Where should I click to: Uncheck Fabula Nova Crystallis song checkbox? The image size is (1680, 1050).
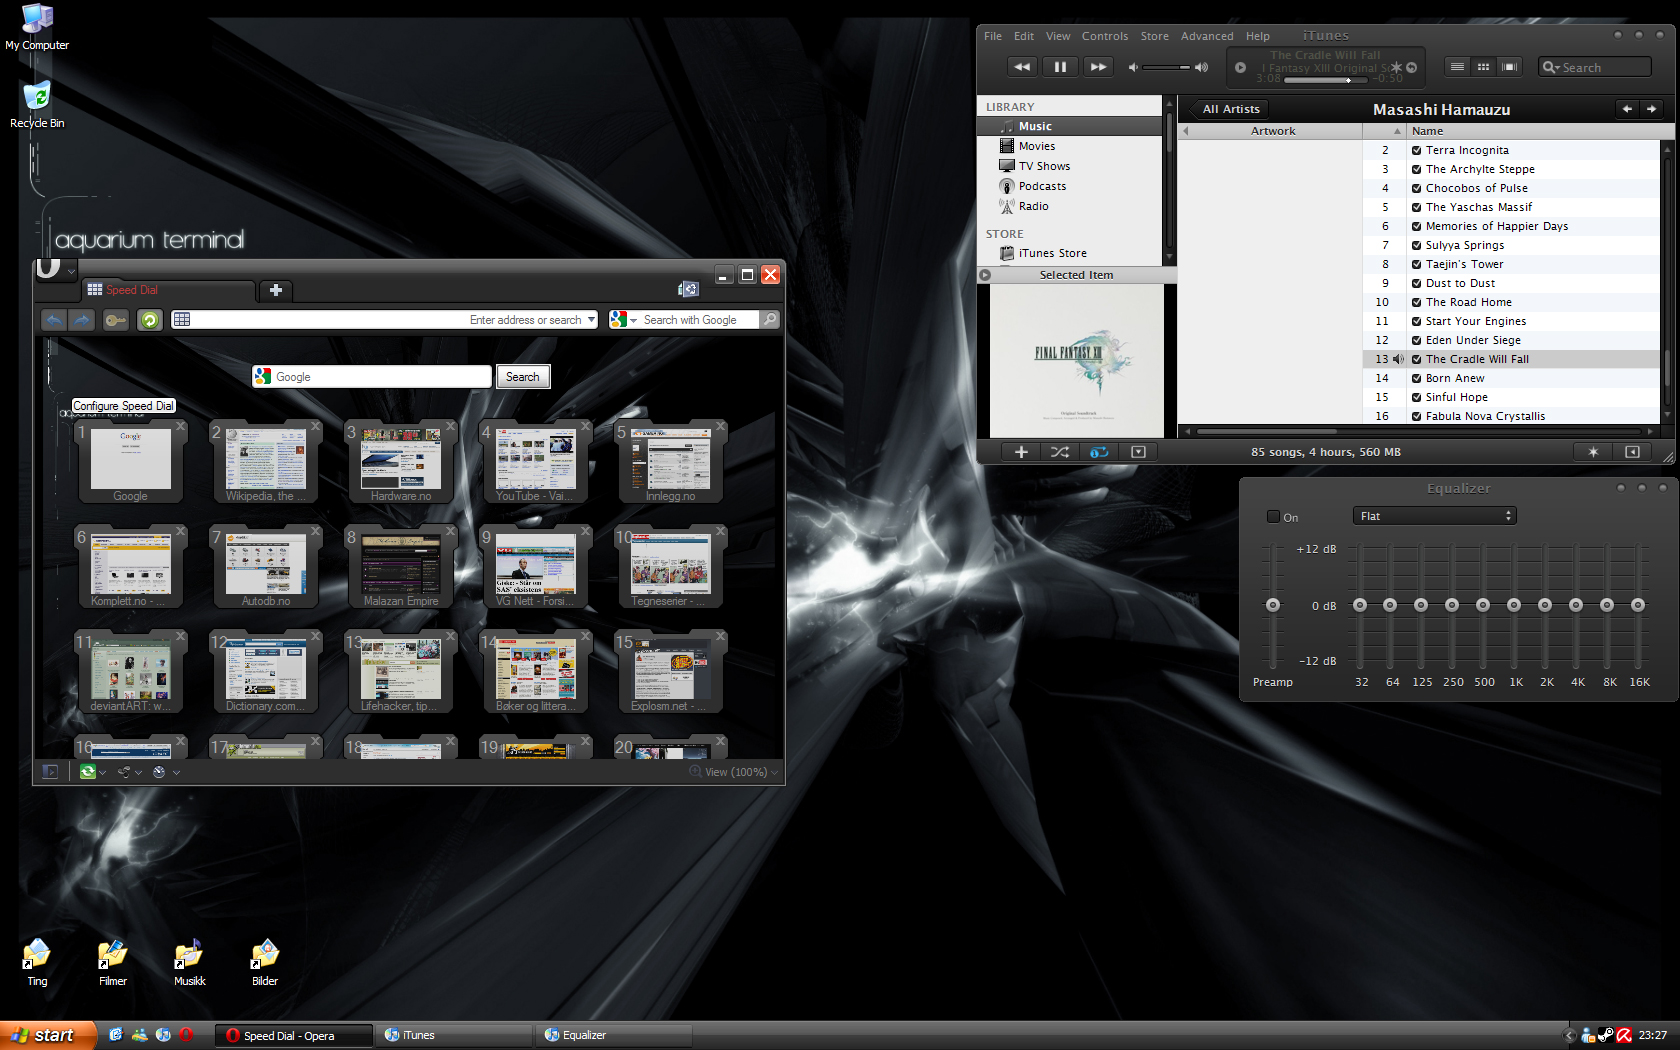point(1416,416)
